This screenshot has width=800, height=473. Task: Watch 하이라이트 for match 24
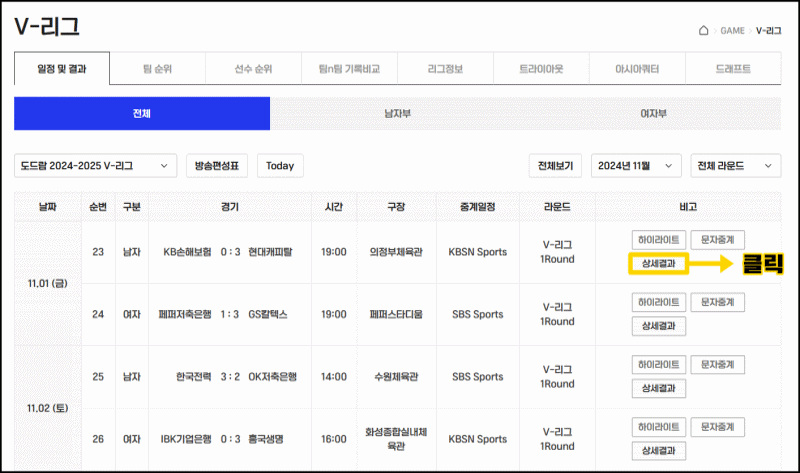657,302
